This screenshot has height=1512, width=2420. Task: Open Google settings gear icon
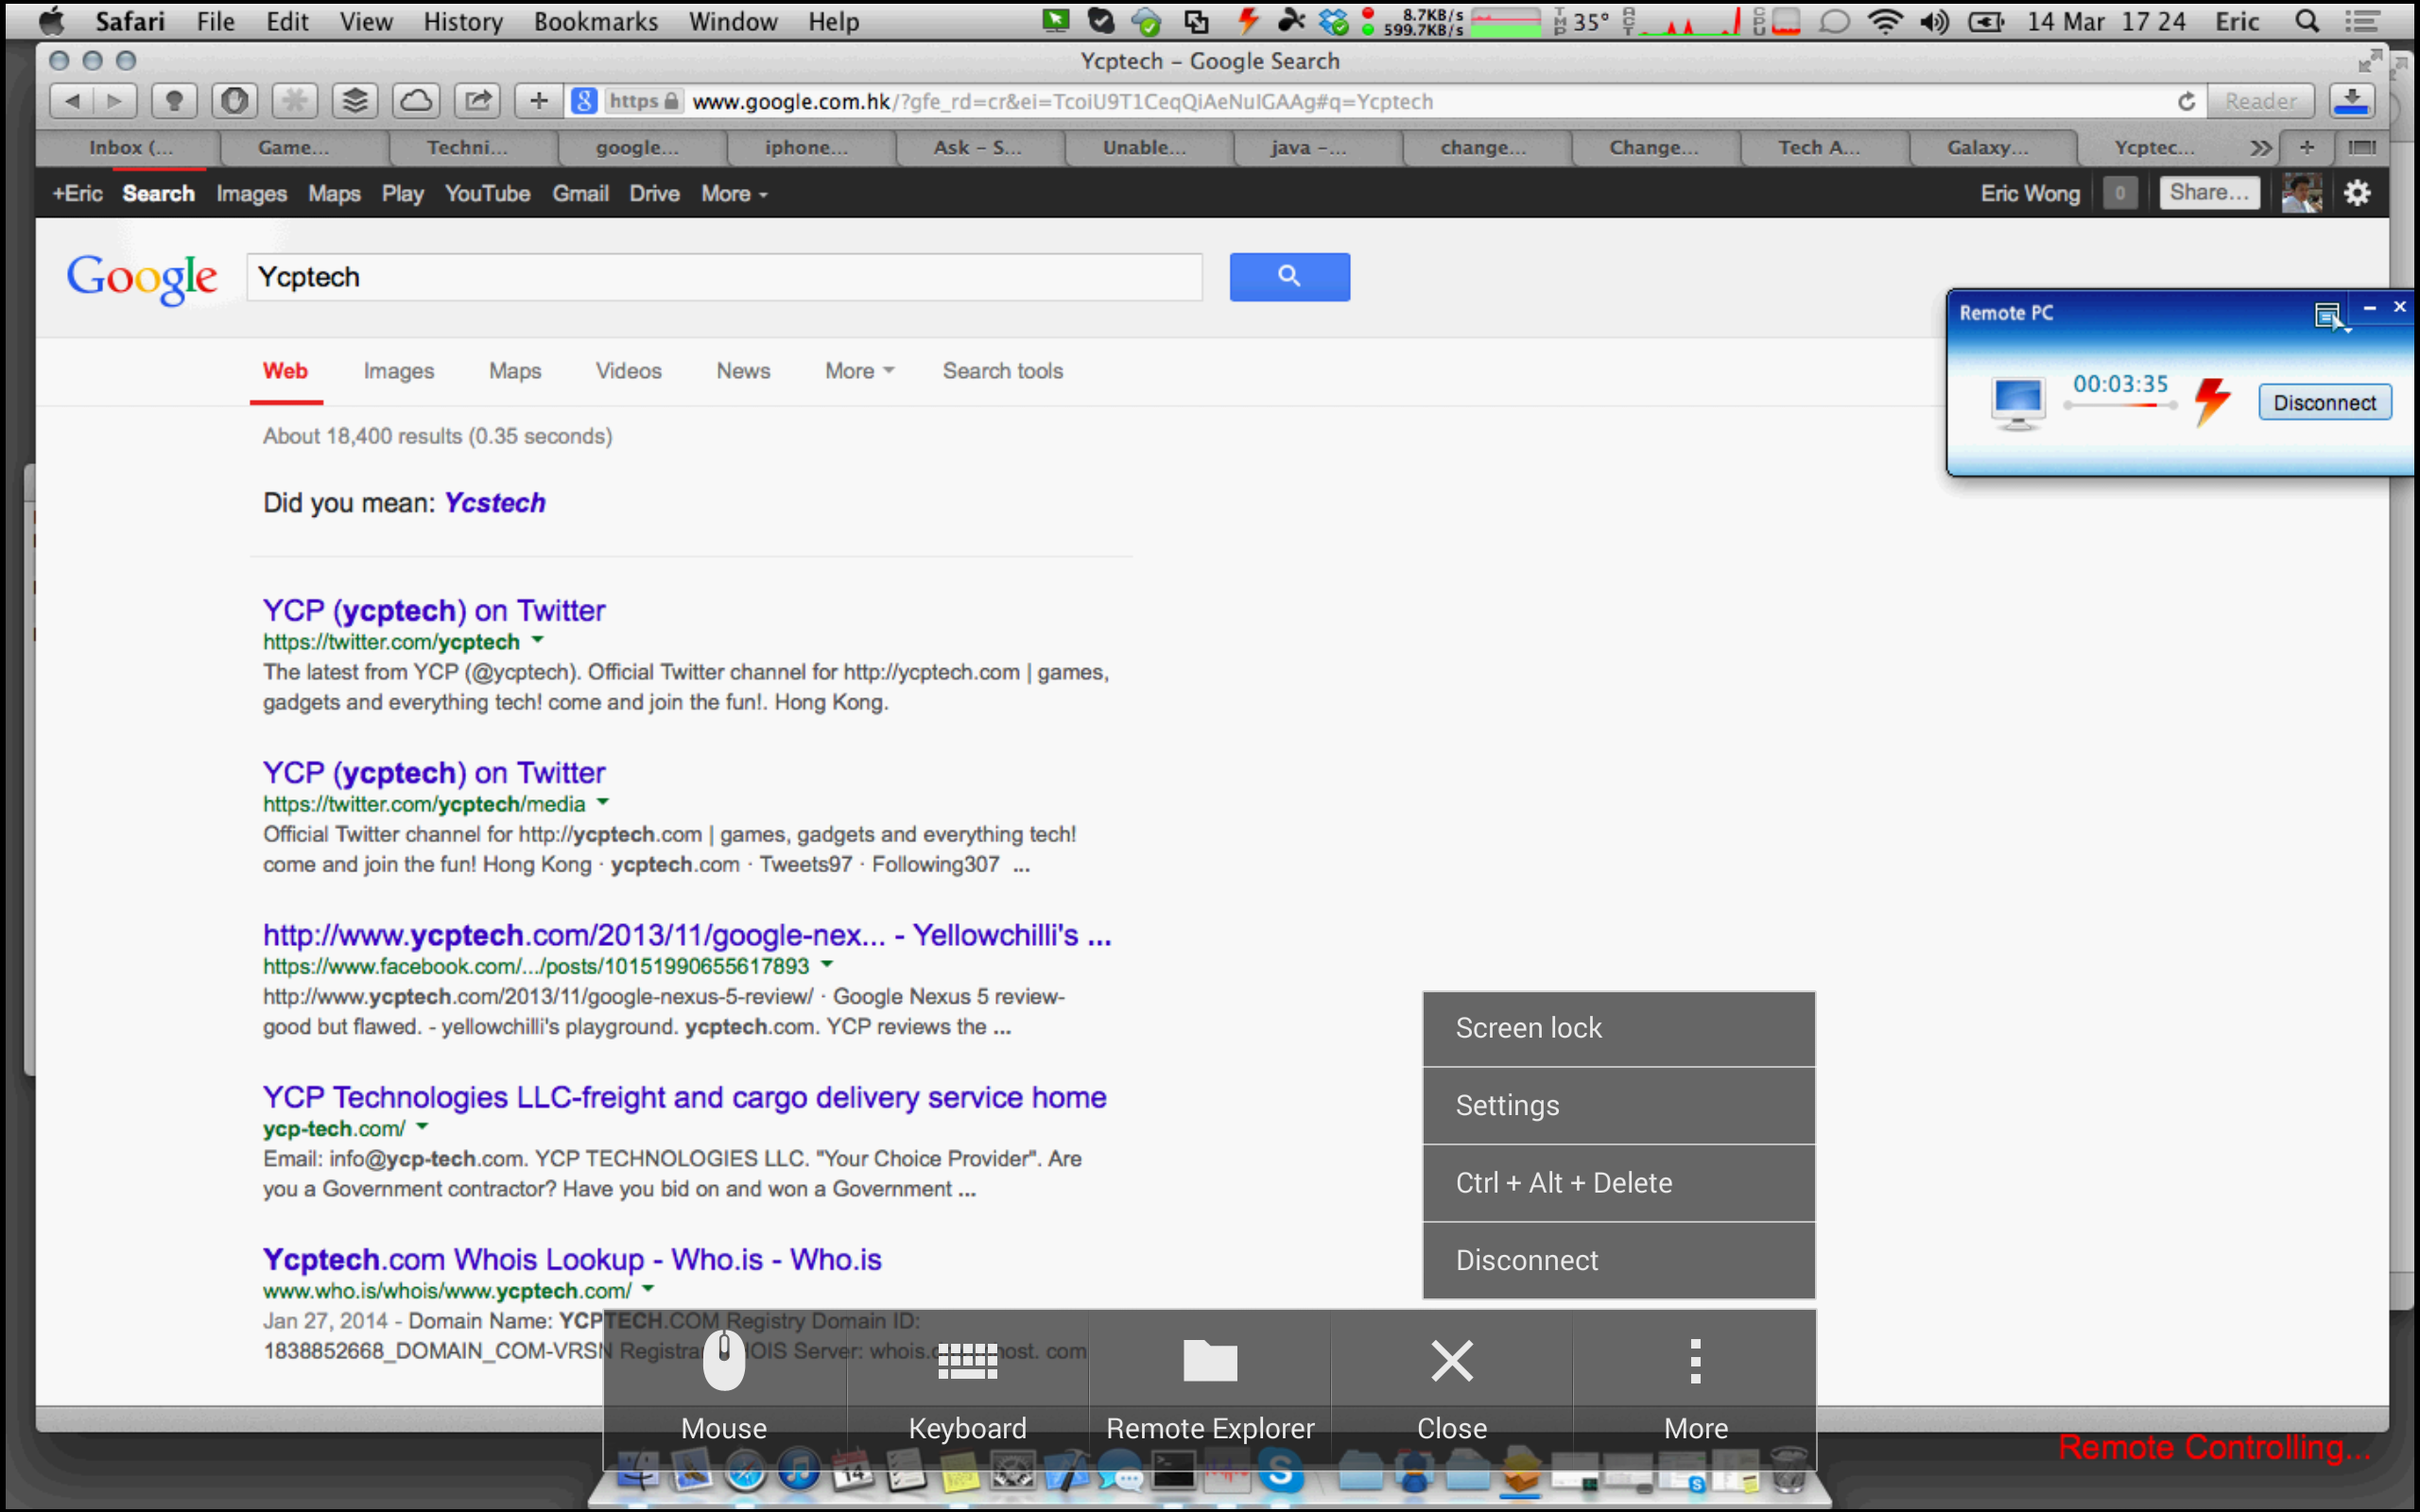(2358, 193)
